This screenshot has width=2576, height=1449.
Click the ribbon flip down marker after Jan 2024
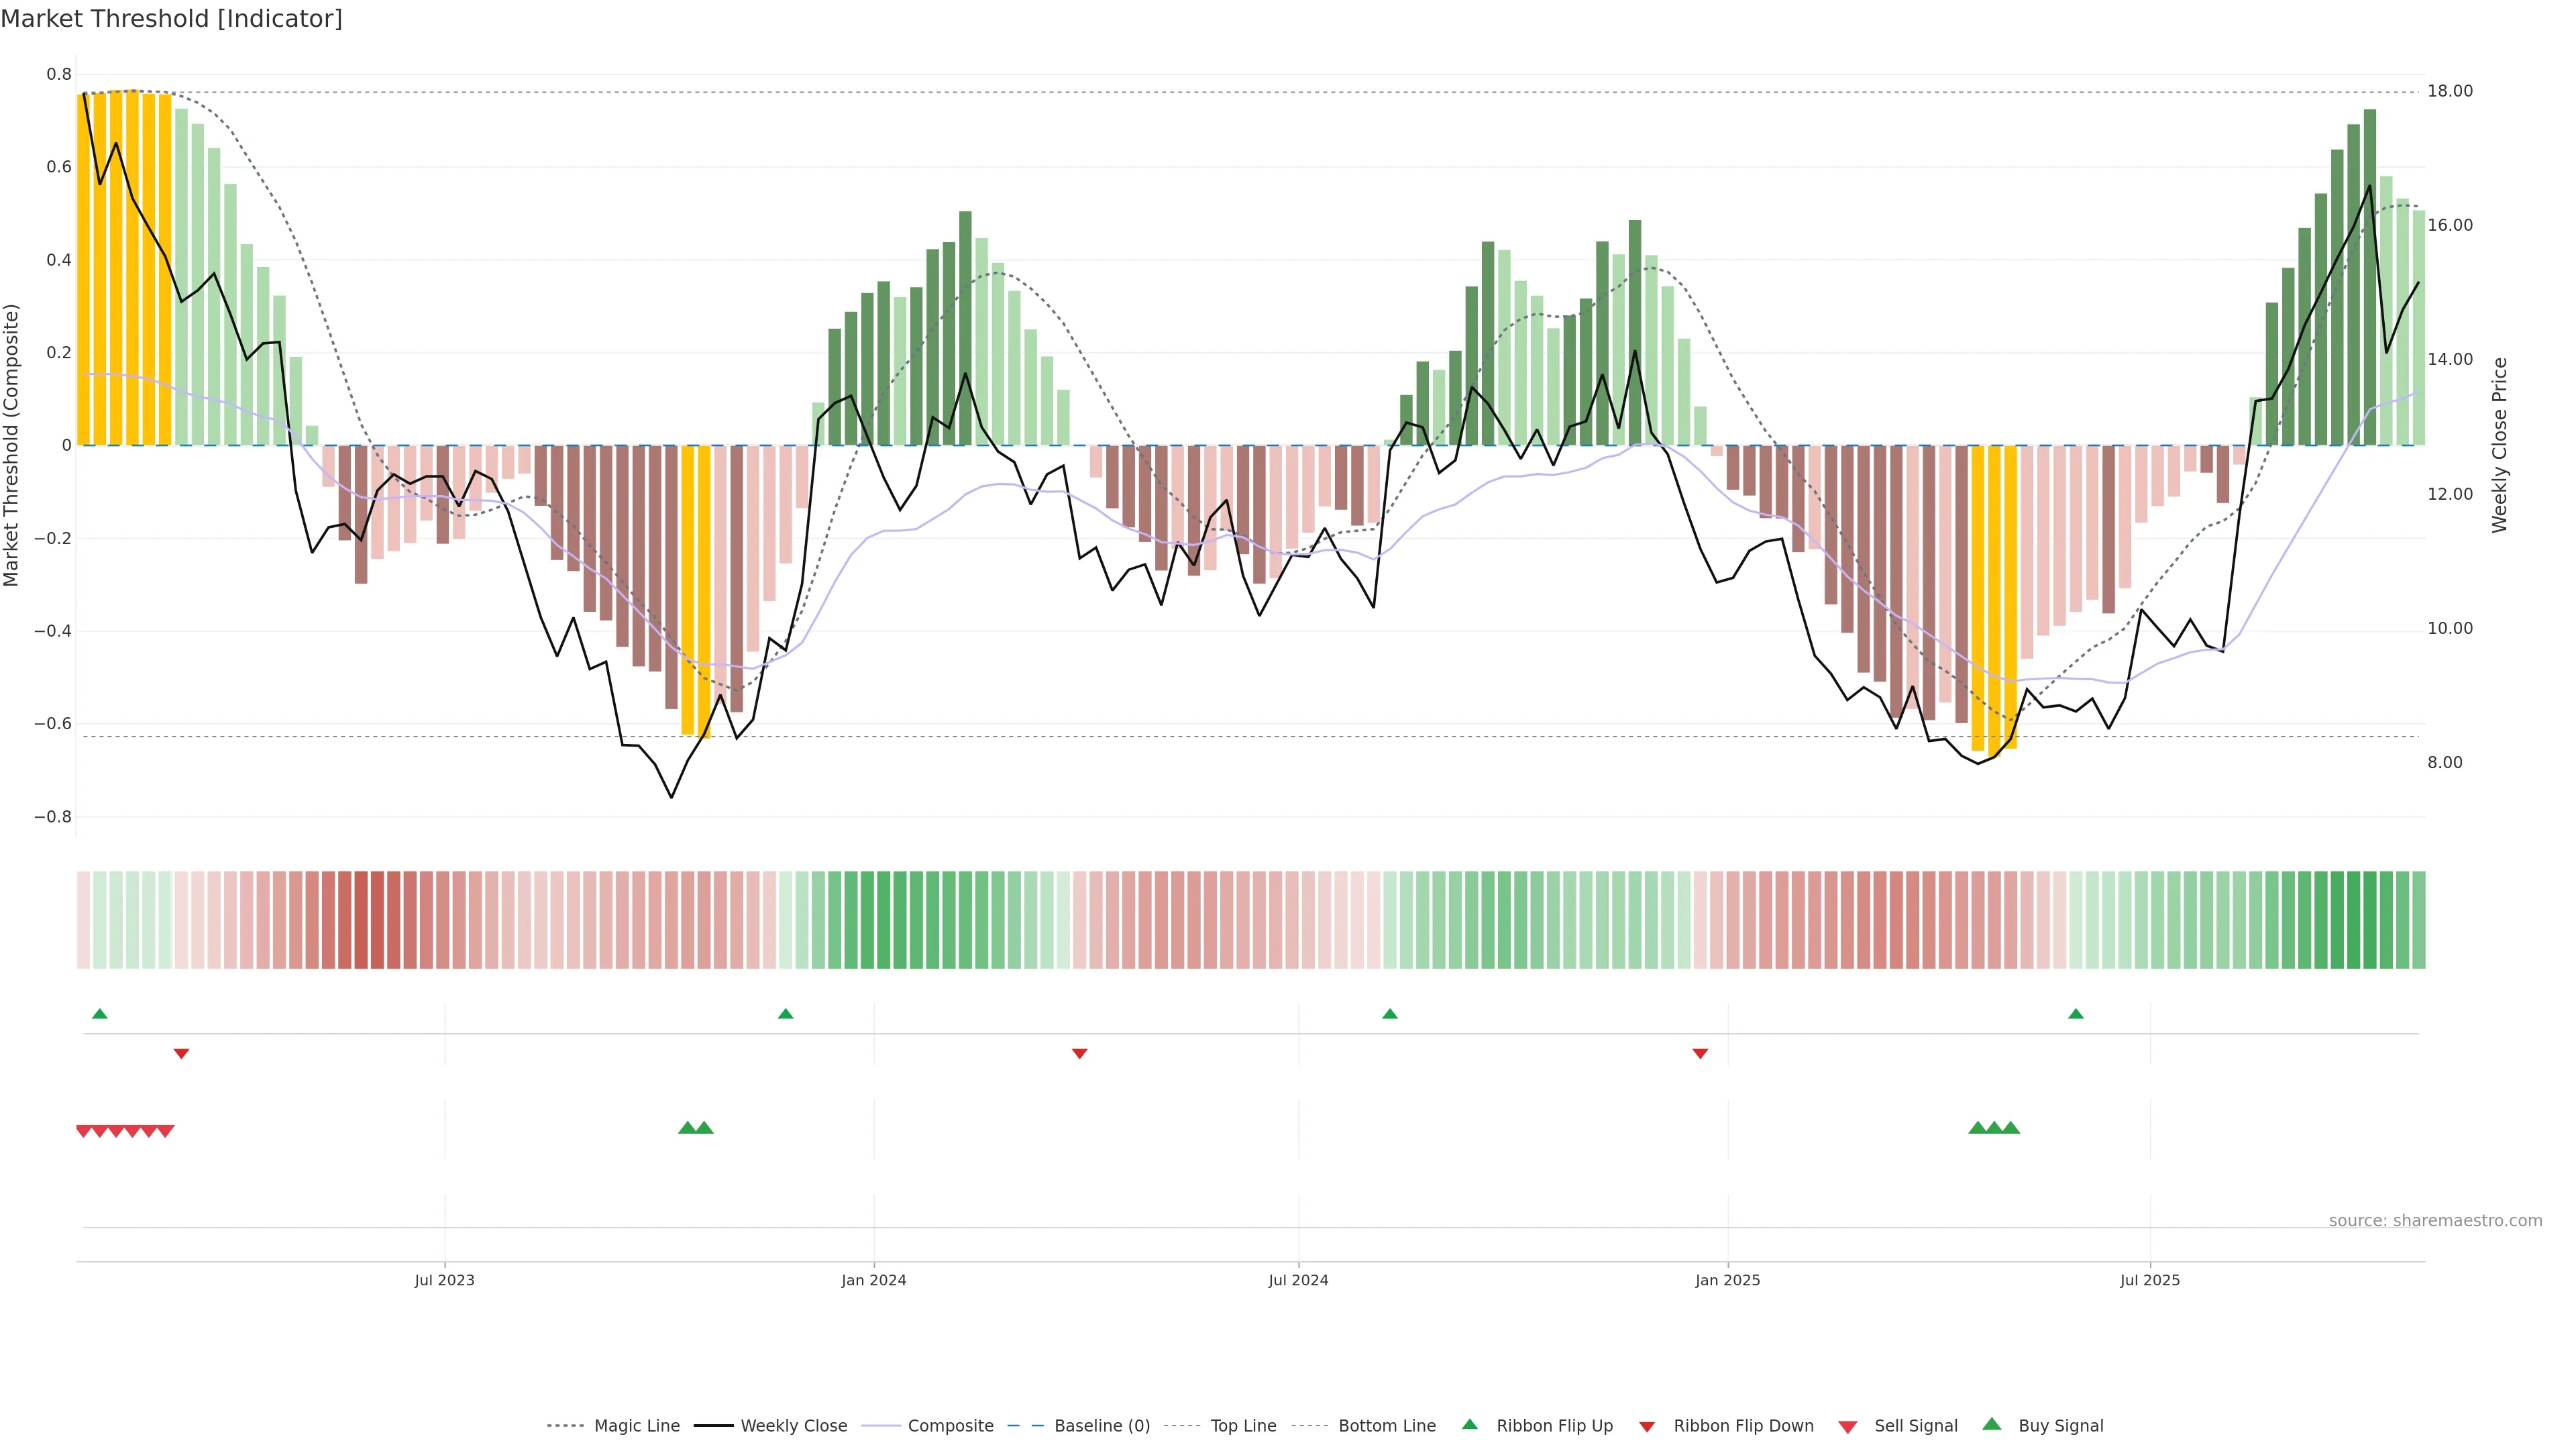click(x=1080, y=1053)
